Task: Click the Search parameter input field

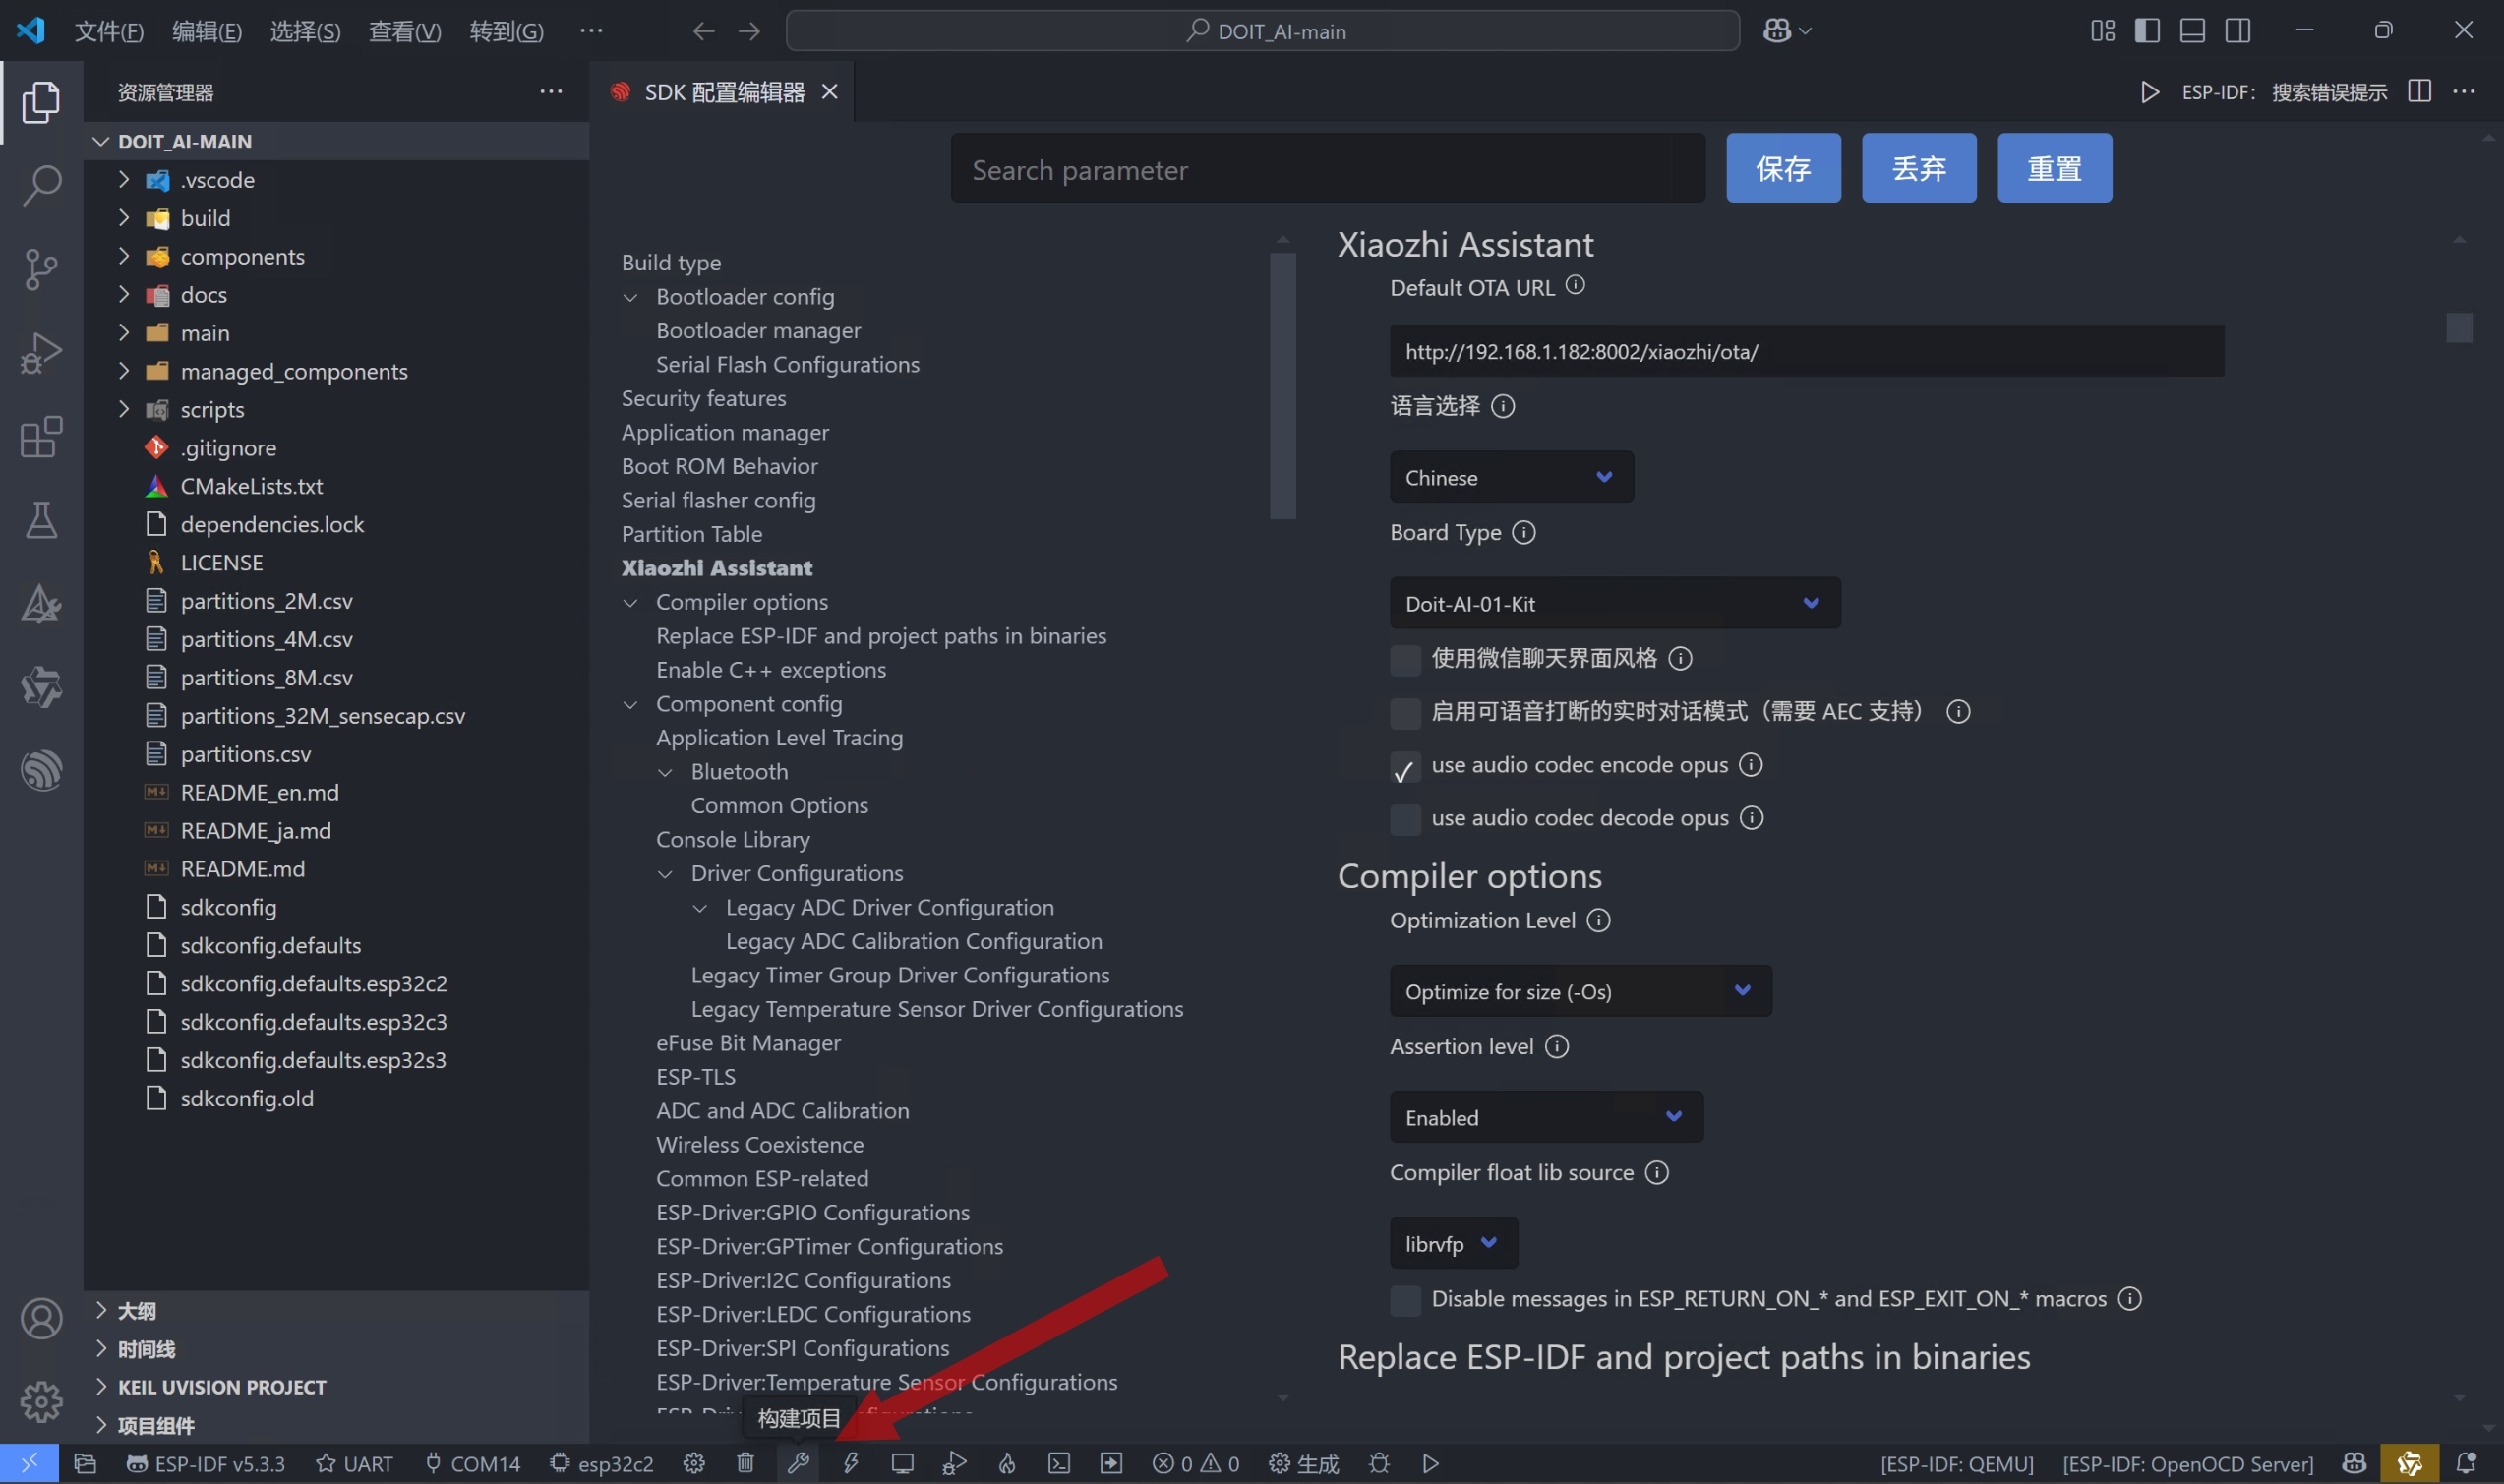Action: (x=1326, y=170)
